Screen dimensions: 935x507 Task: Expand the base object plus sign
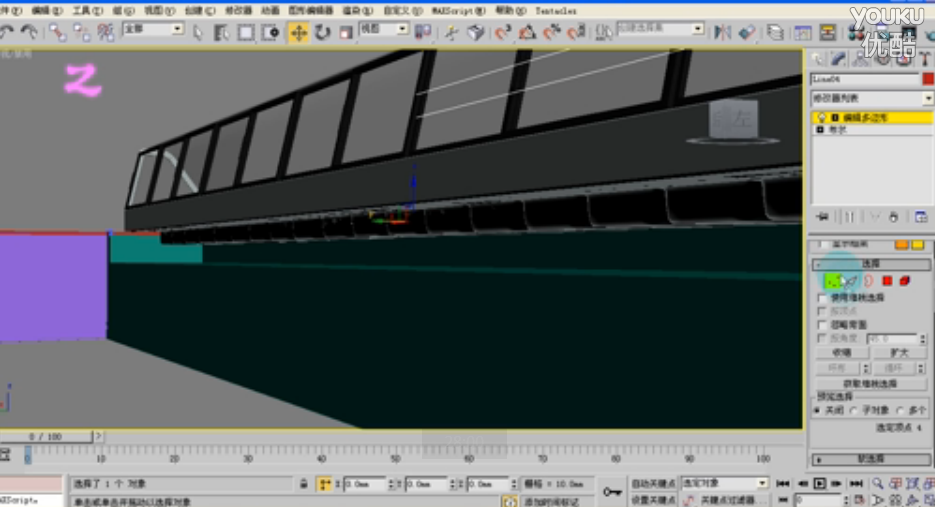(820, 129)
